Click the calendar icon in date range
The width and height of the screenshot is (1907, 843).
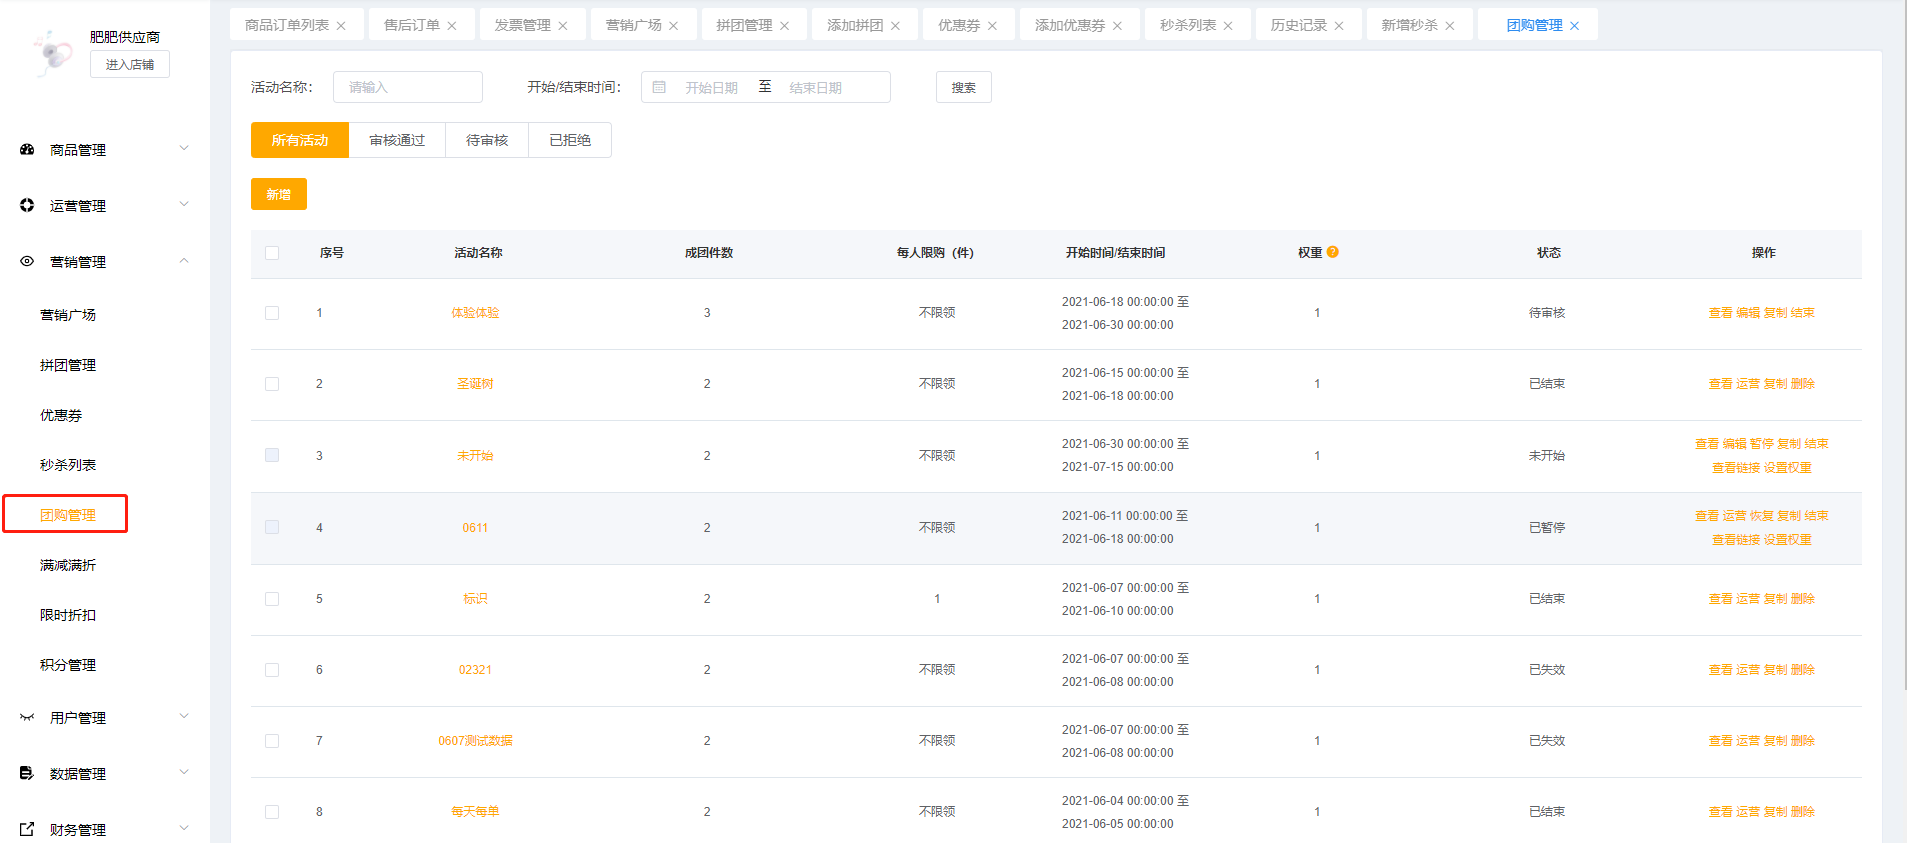click(x=659, y=87)
